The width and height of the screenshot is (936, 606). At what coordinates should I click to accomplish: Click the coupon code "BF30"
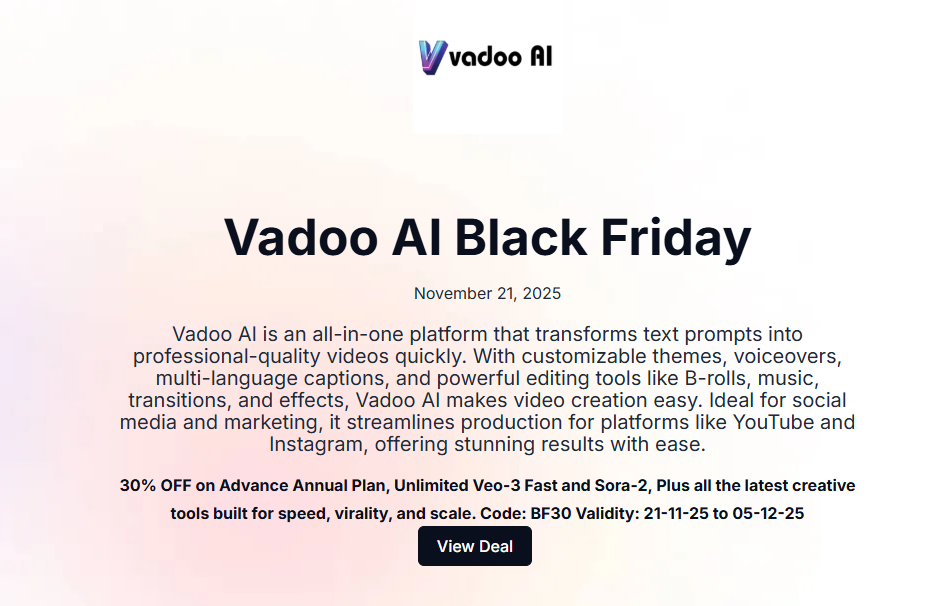[548, 514]
